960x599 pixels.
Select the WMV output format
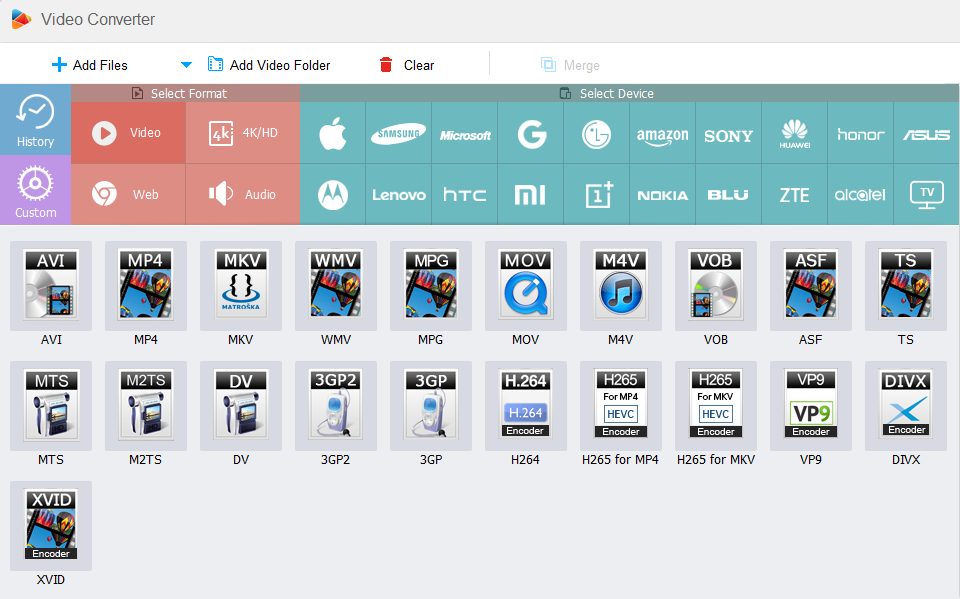[336, 286]
